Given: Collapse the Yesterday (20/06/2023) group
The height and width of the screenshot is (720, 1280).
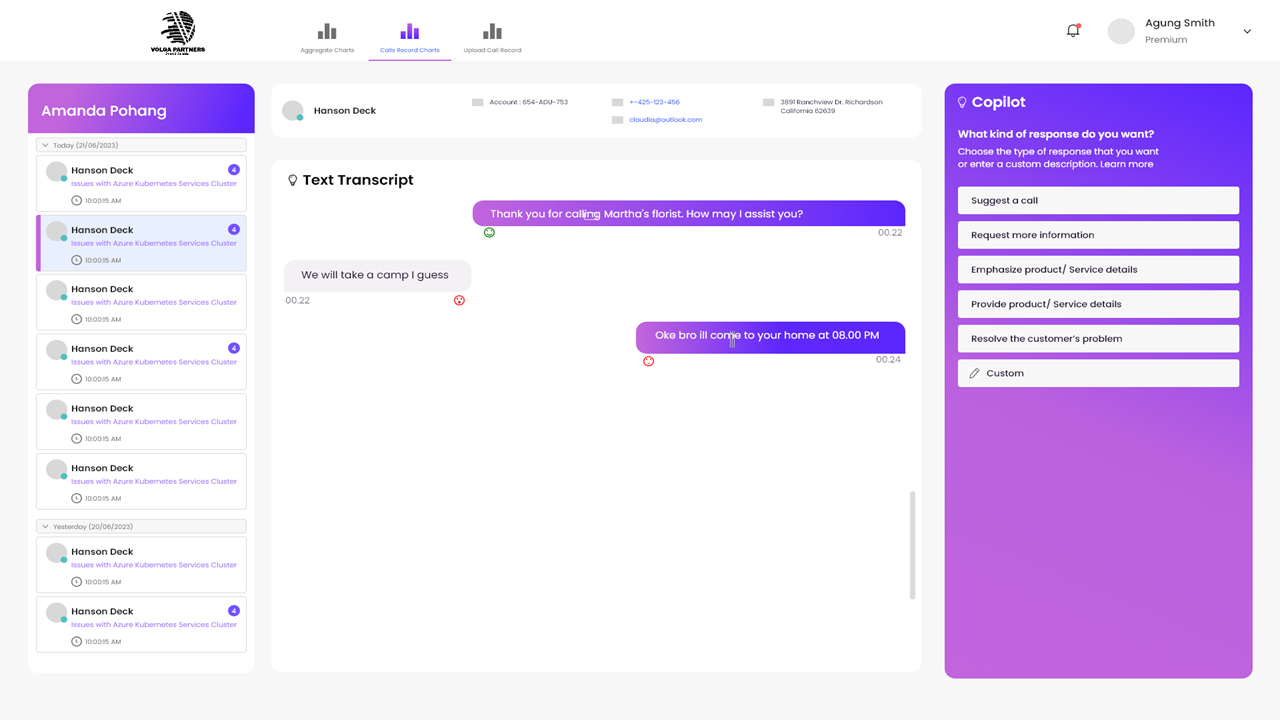Looking at the screenshot, I should coord(46,526).
